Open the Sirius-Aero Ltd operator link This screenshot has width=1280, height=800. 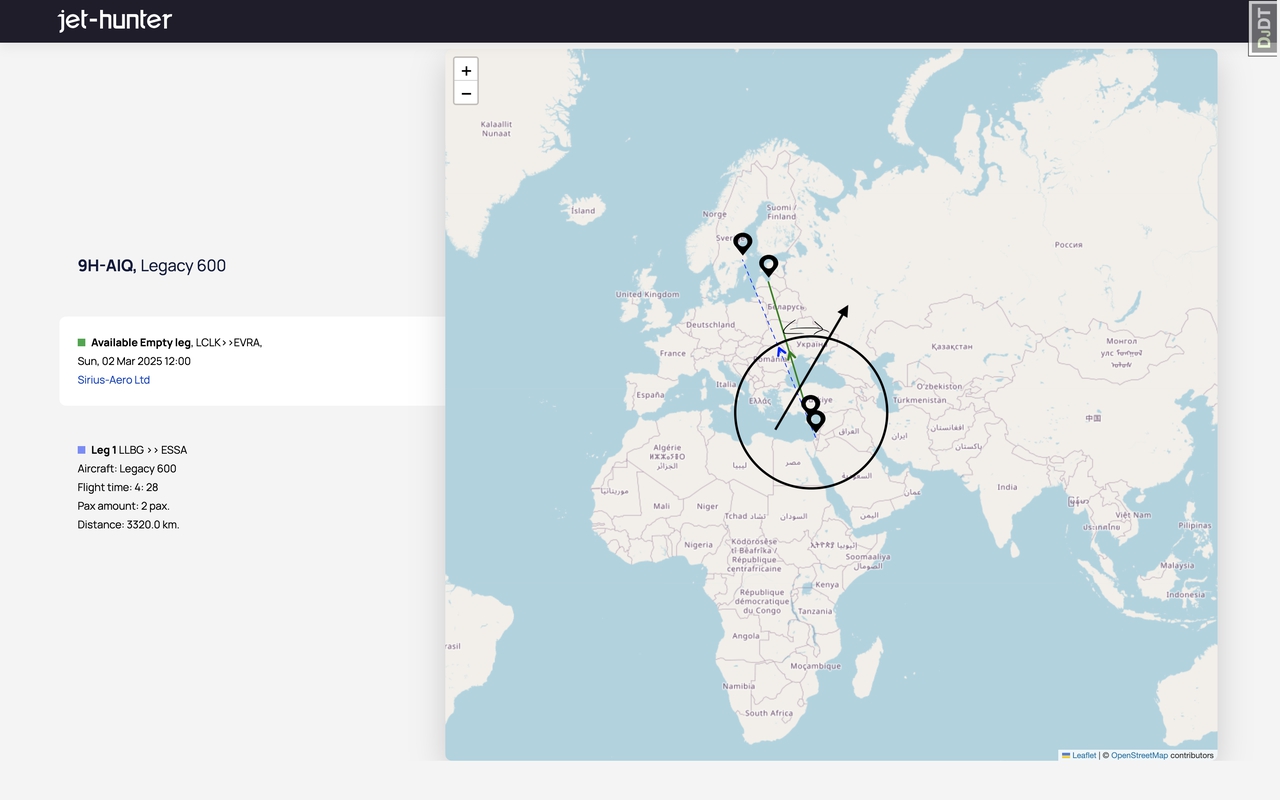click(114, 380)
